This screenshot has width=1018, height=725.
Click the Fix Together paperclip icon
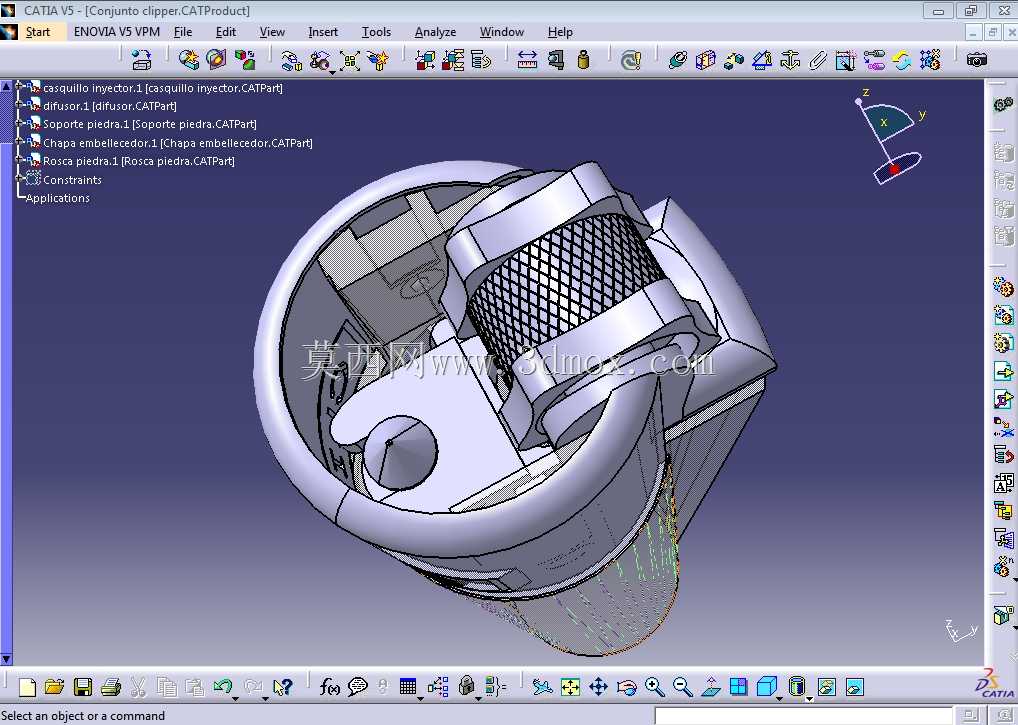click(x=818, y=60)
